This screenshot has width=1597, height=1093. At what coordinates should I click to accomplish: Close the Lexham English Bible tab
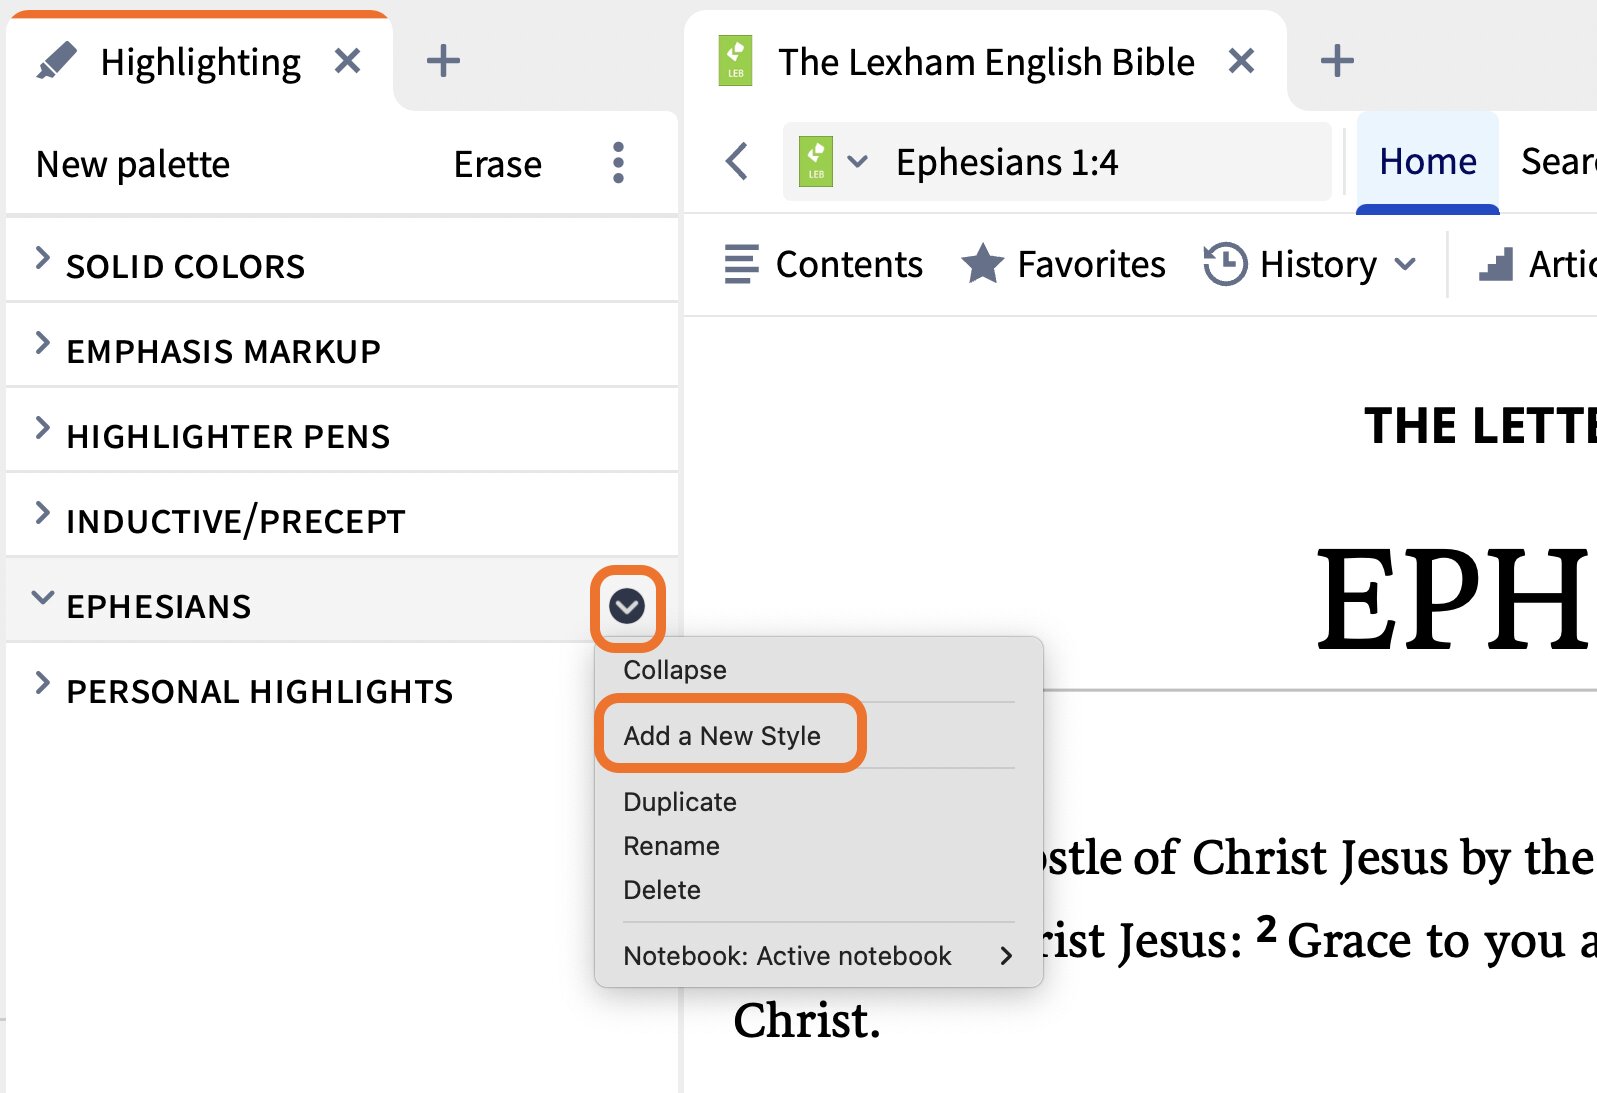[x=1241, y=62]
